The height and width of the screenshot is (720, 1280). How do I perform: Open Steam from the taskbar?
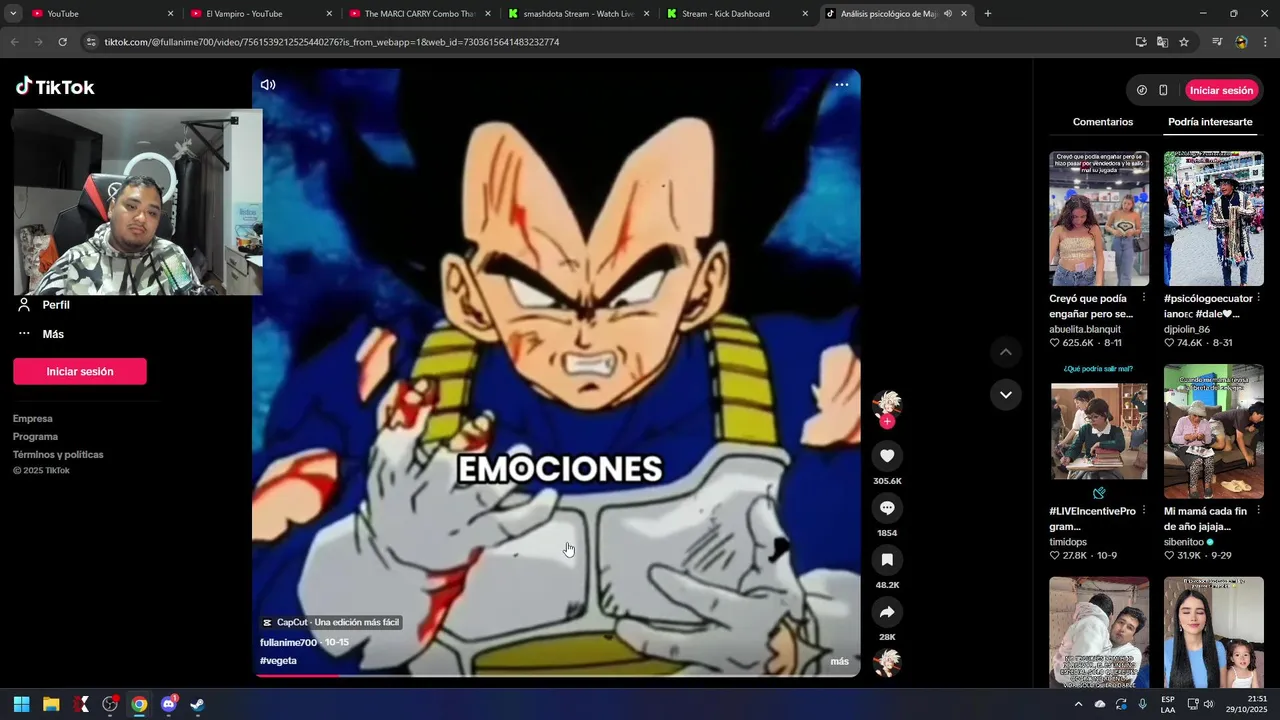point(198,704)
